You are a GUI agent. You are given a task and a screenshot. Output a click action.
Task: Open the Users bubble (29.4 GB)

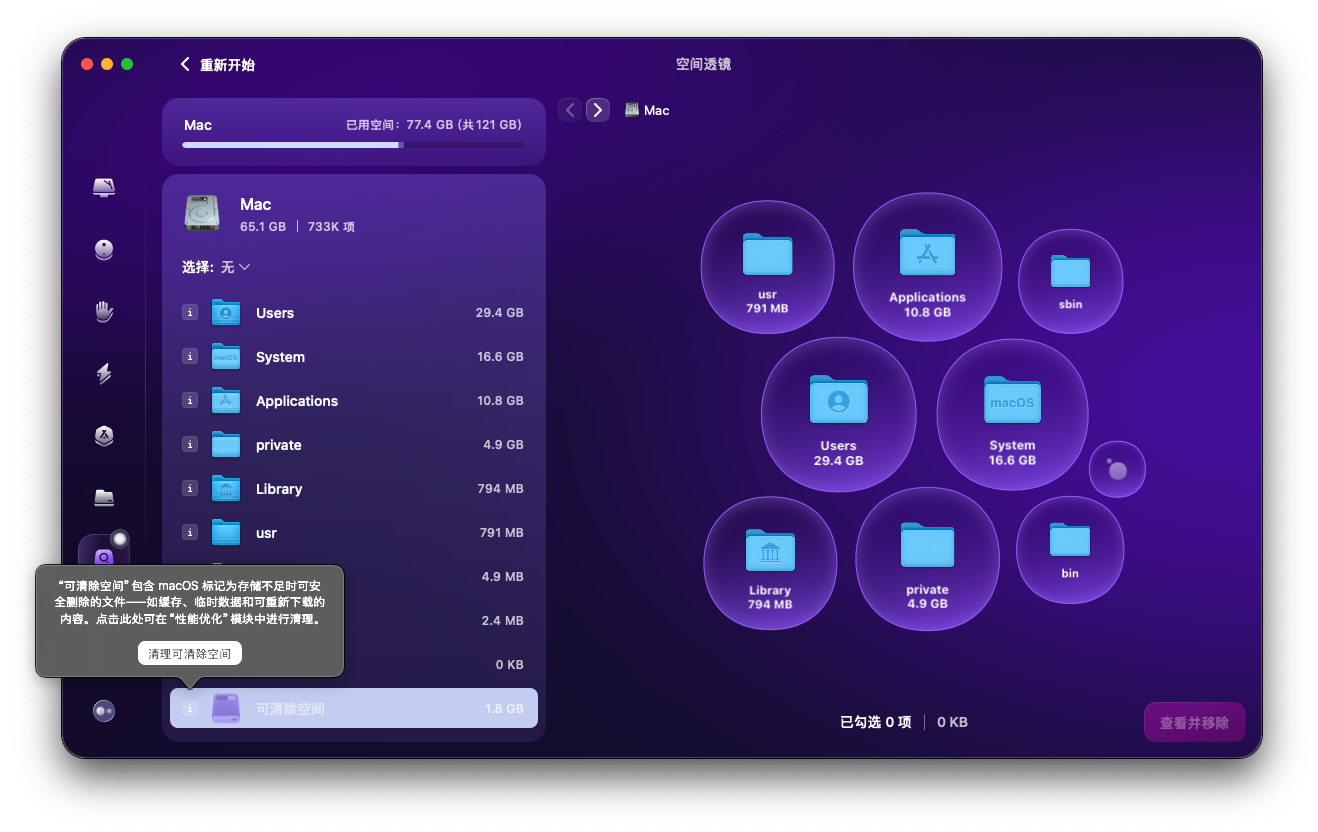click(838, 414)
